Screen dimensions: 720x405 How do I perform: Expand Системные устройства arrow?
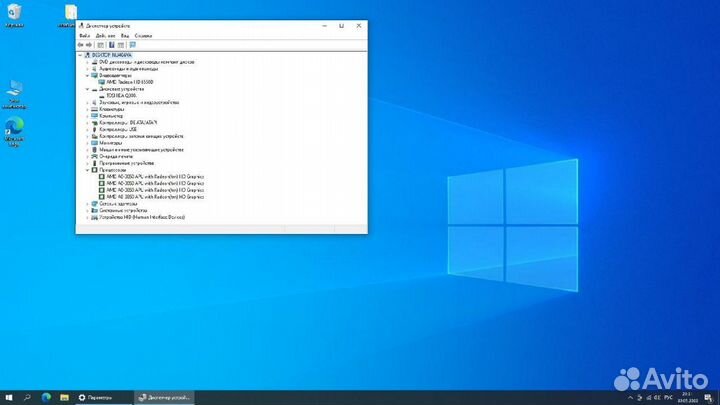tap(87, 210)
